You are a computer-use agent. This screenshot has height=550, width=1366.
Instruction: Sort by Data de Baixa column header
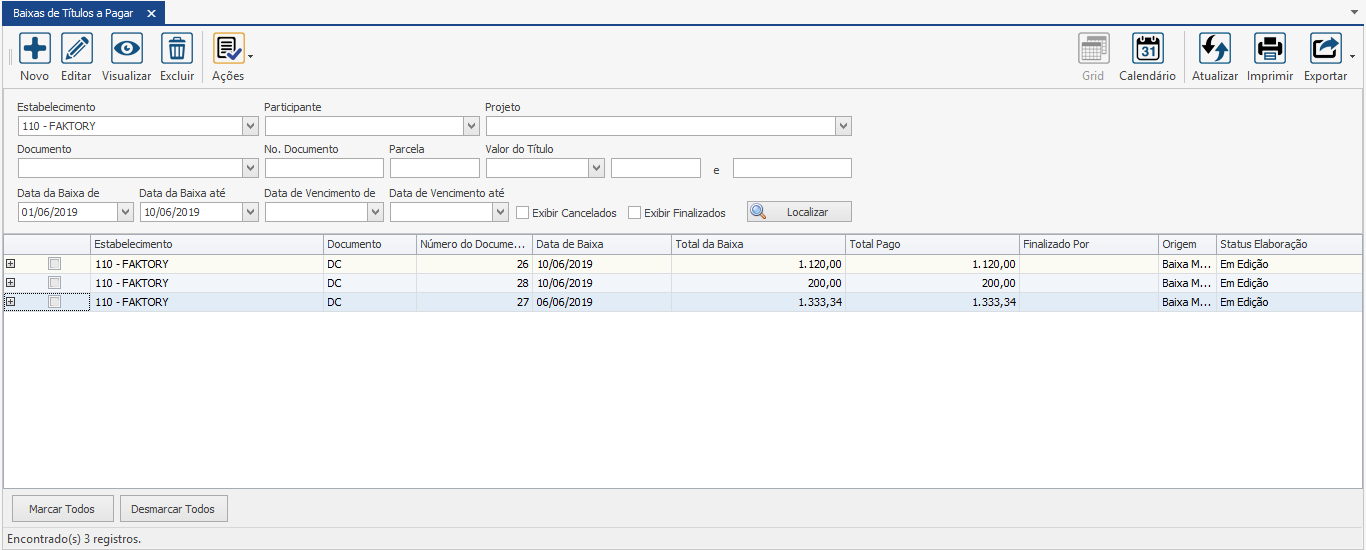tap(600, 244)
